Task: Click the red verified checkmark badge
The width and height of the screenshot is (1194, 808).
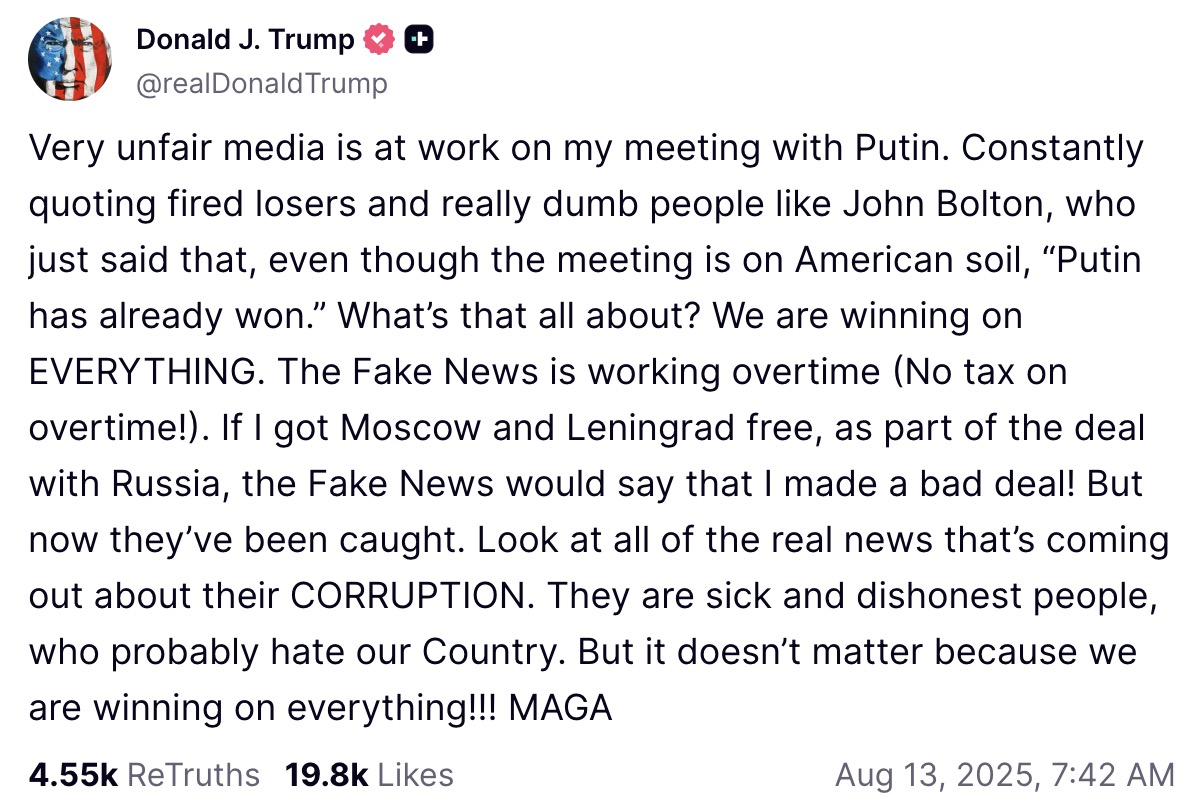Action: pos(376,40)
